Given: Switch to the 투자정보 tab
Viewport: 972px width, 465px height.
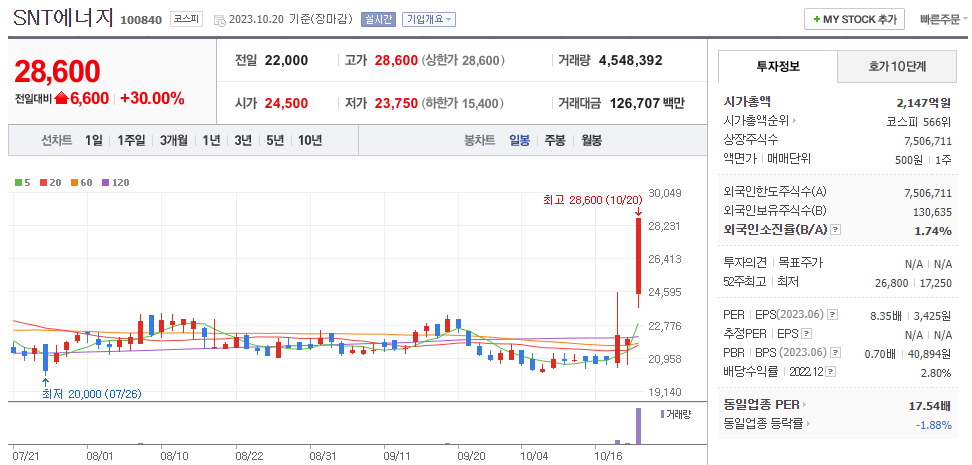Looking at the screenshot, I should (x=778, y=66).
